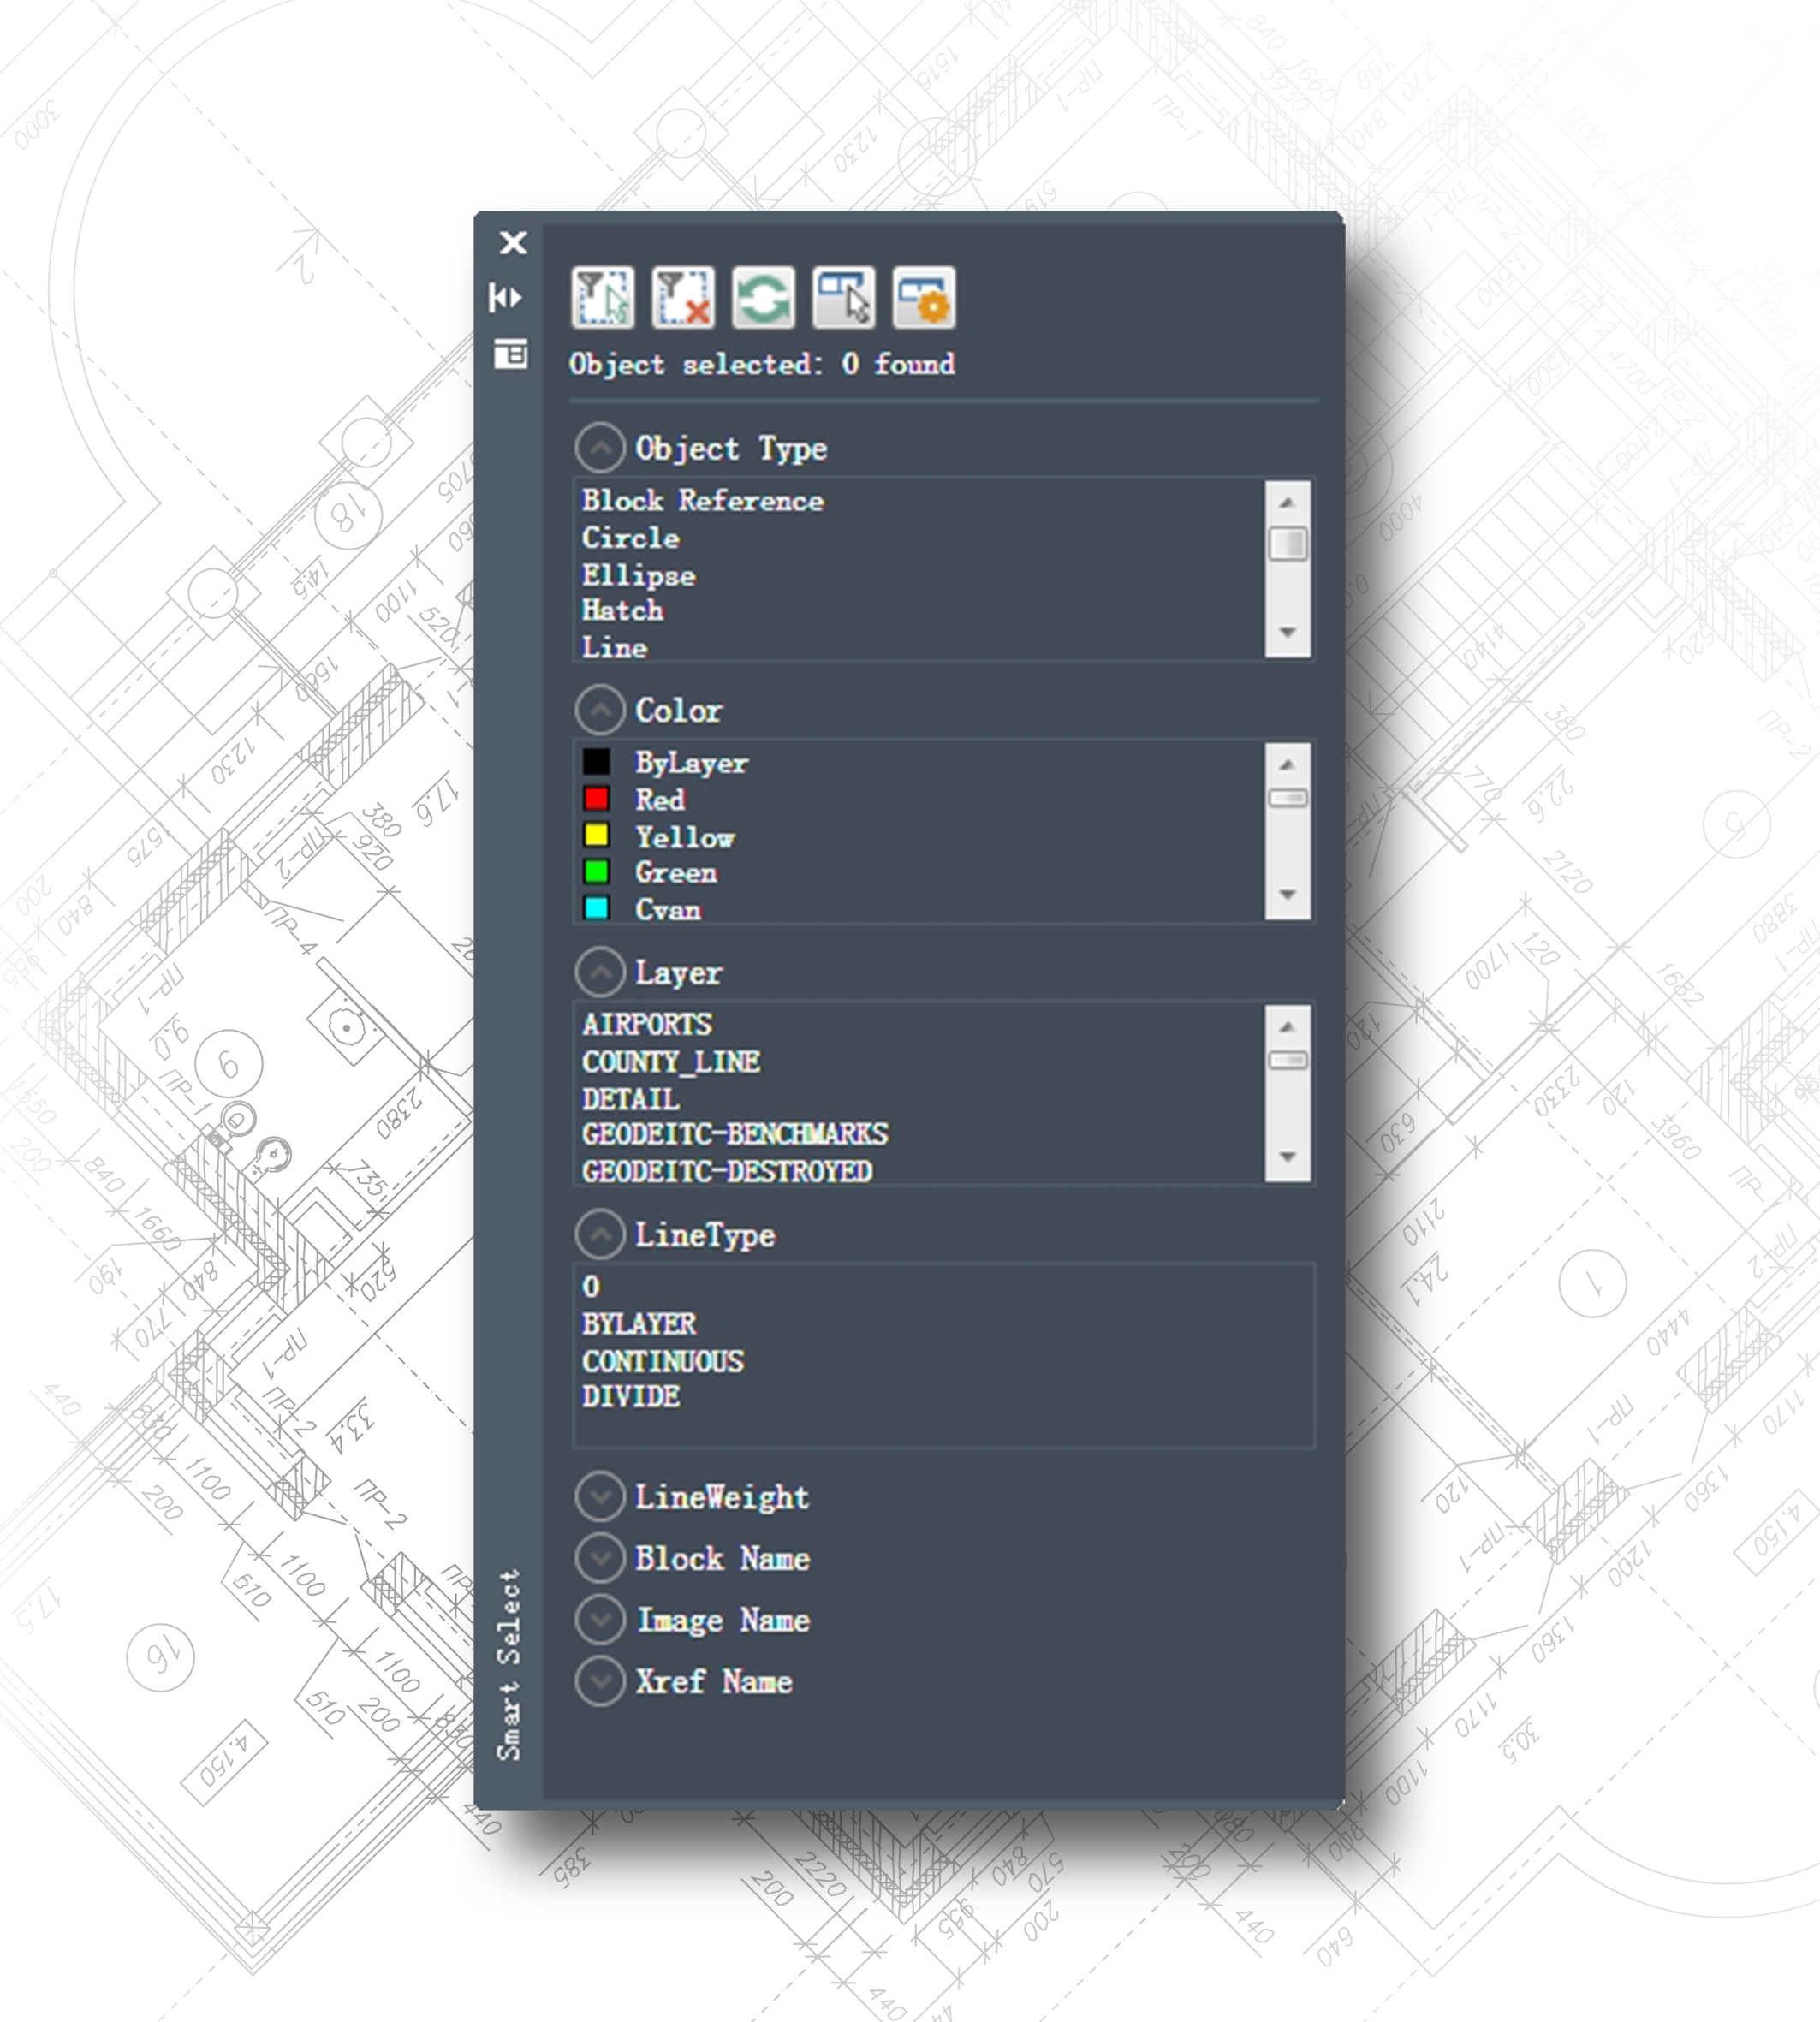The image size is (1820, 2022).
Task: Select Block Reference in Object Type list
Action: tap(702, 500)
